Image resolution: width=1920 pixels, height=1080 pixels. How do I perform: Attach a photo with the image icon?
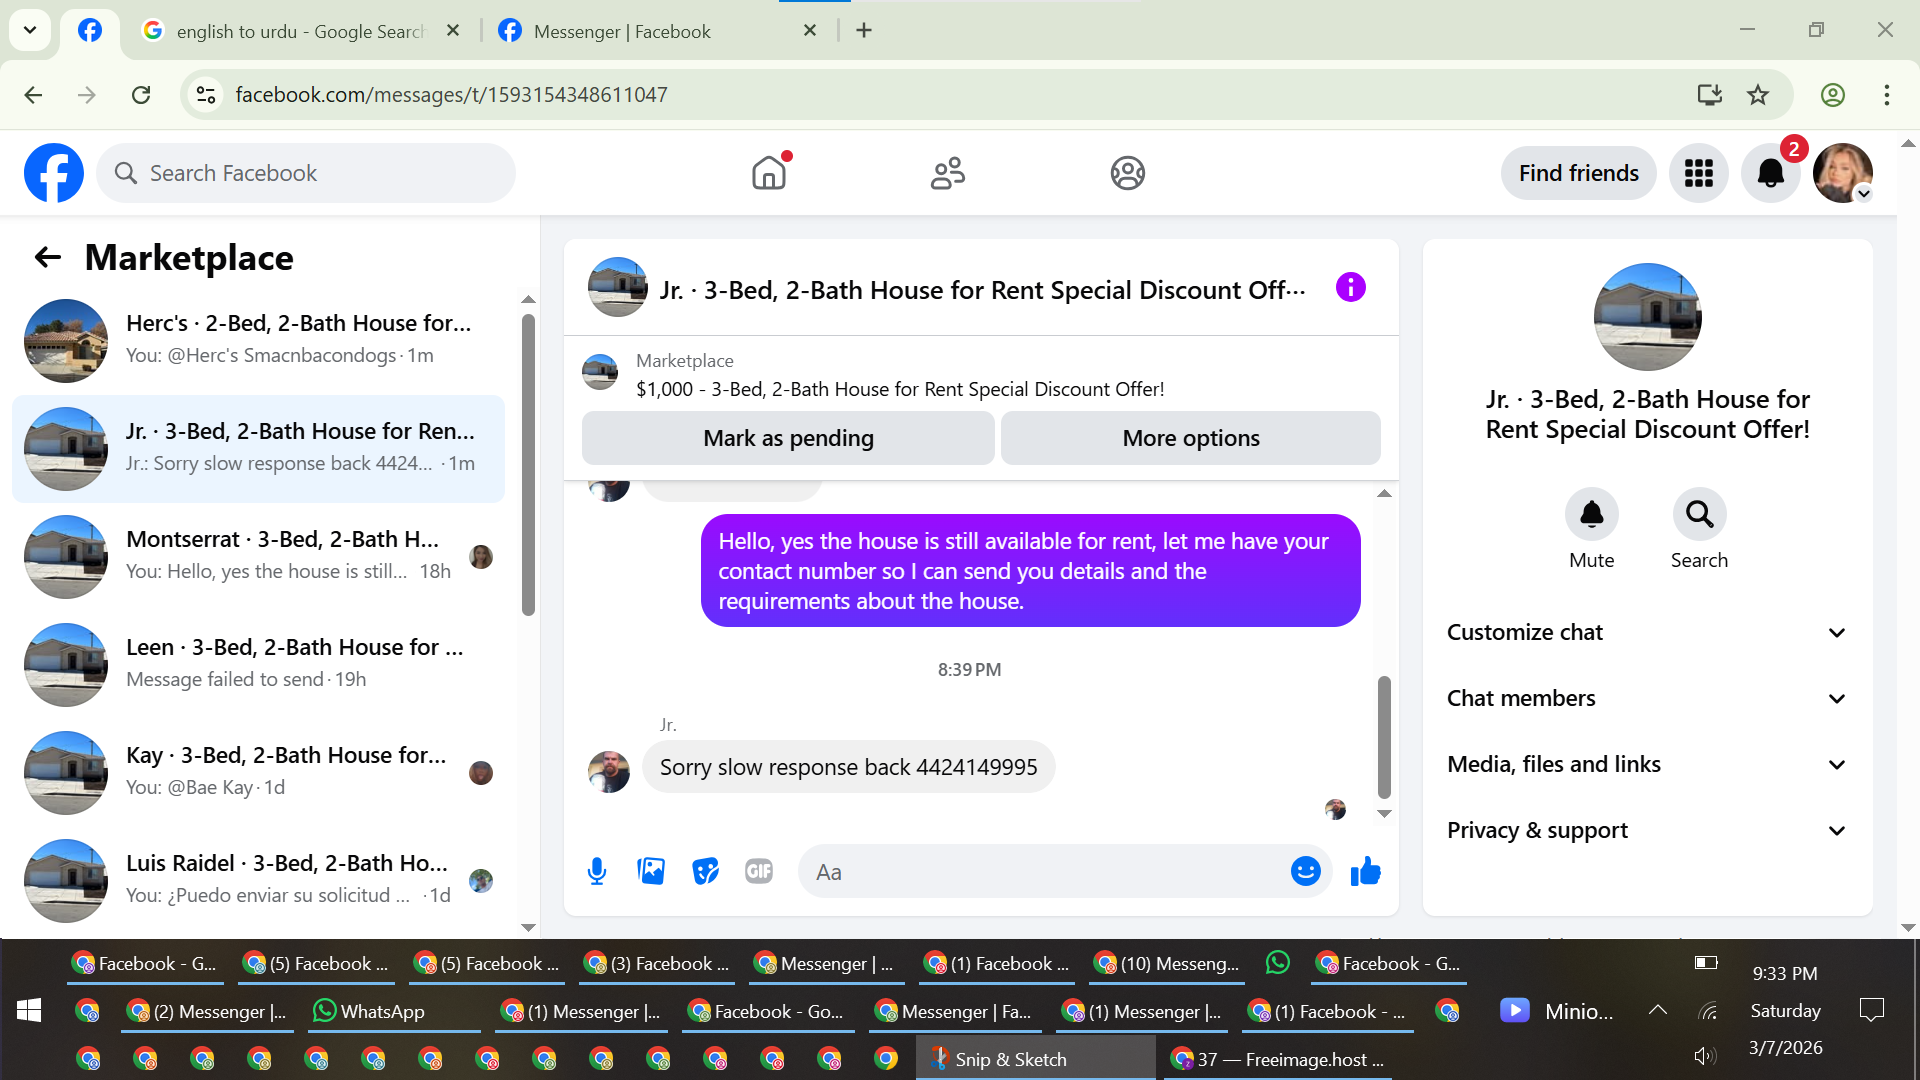coord(651,872)
